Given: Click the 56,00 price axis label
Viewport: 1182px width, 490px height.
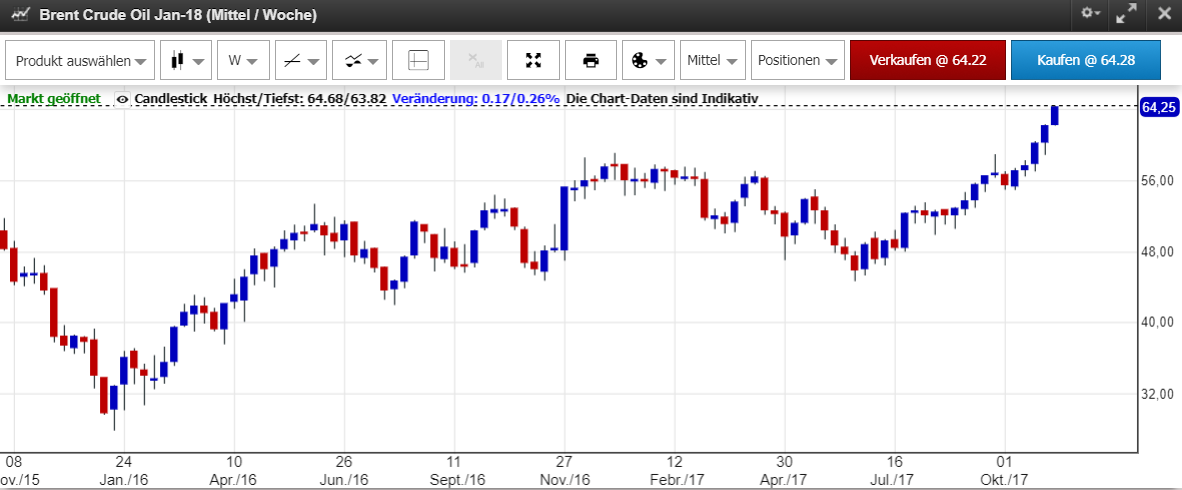Looking at the screenshot, I should click(x=1158, y=181).
